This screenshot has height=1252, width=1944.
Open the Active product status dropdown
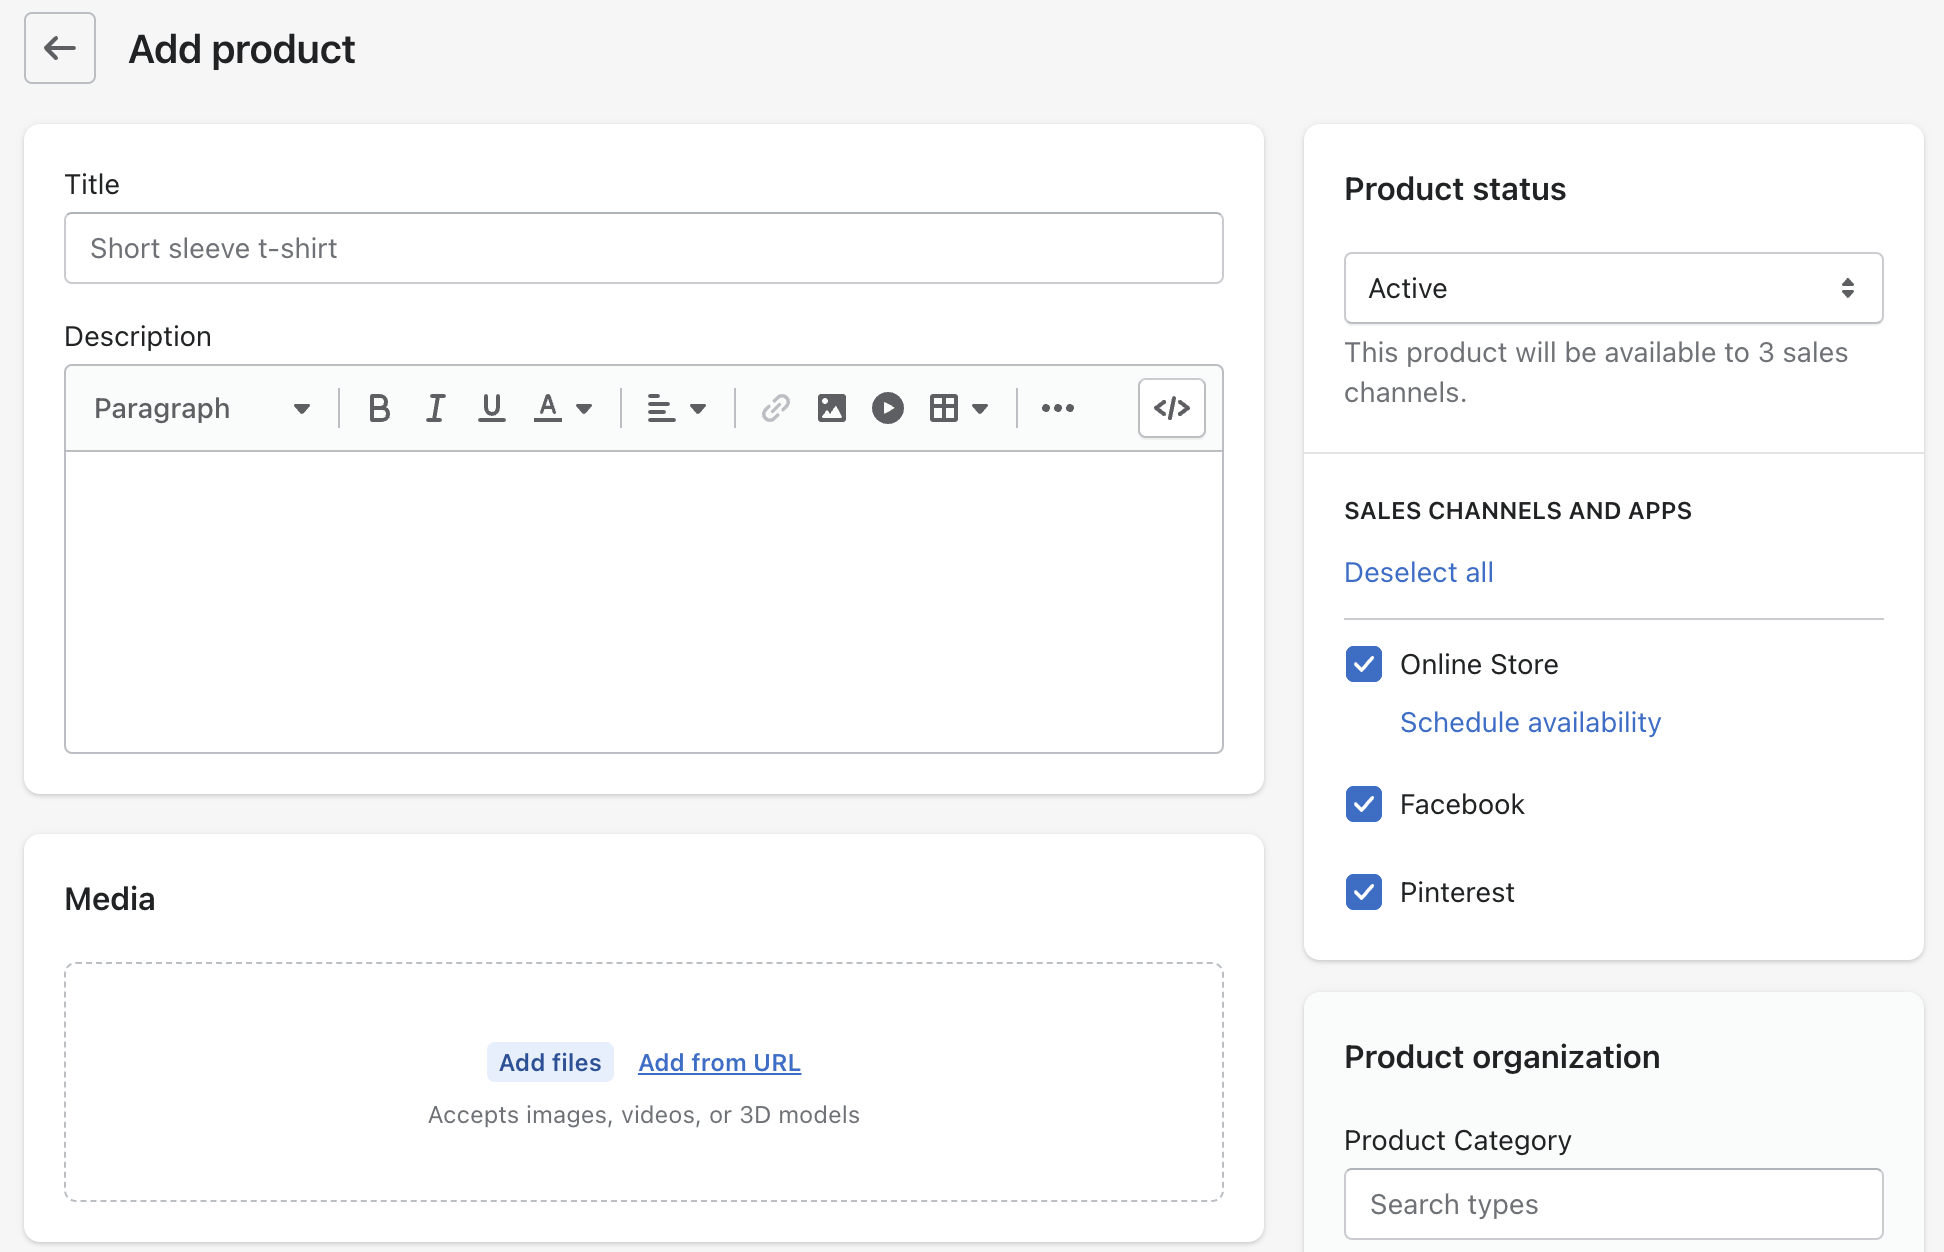(x=1612, y=288)
